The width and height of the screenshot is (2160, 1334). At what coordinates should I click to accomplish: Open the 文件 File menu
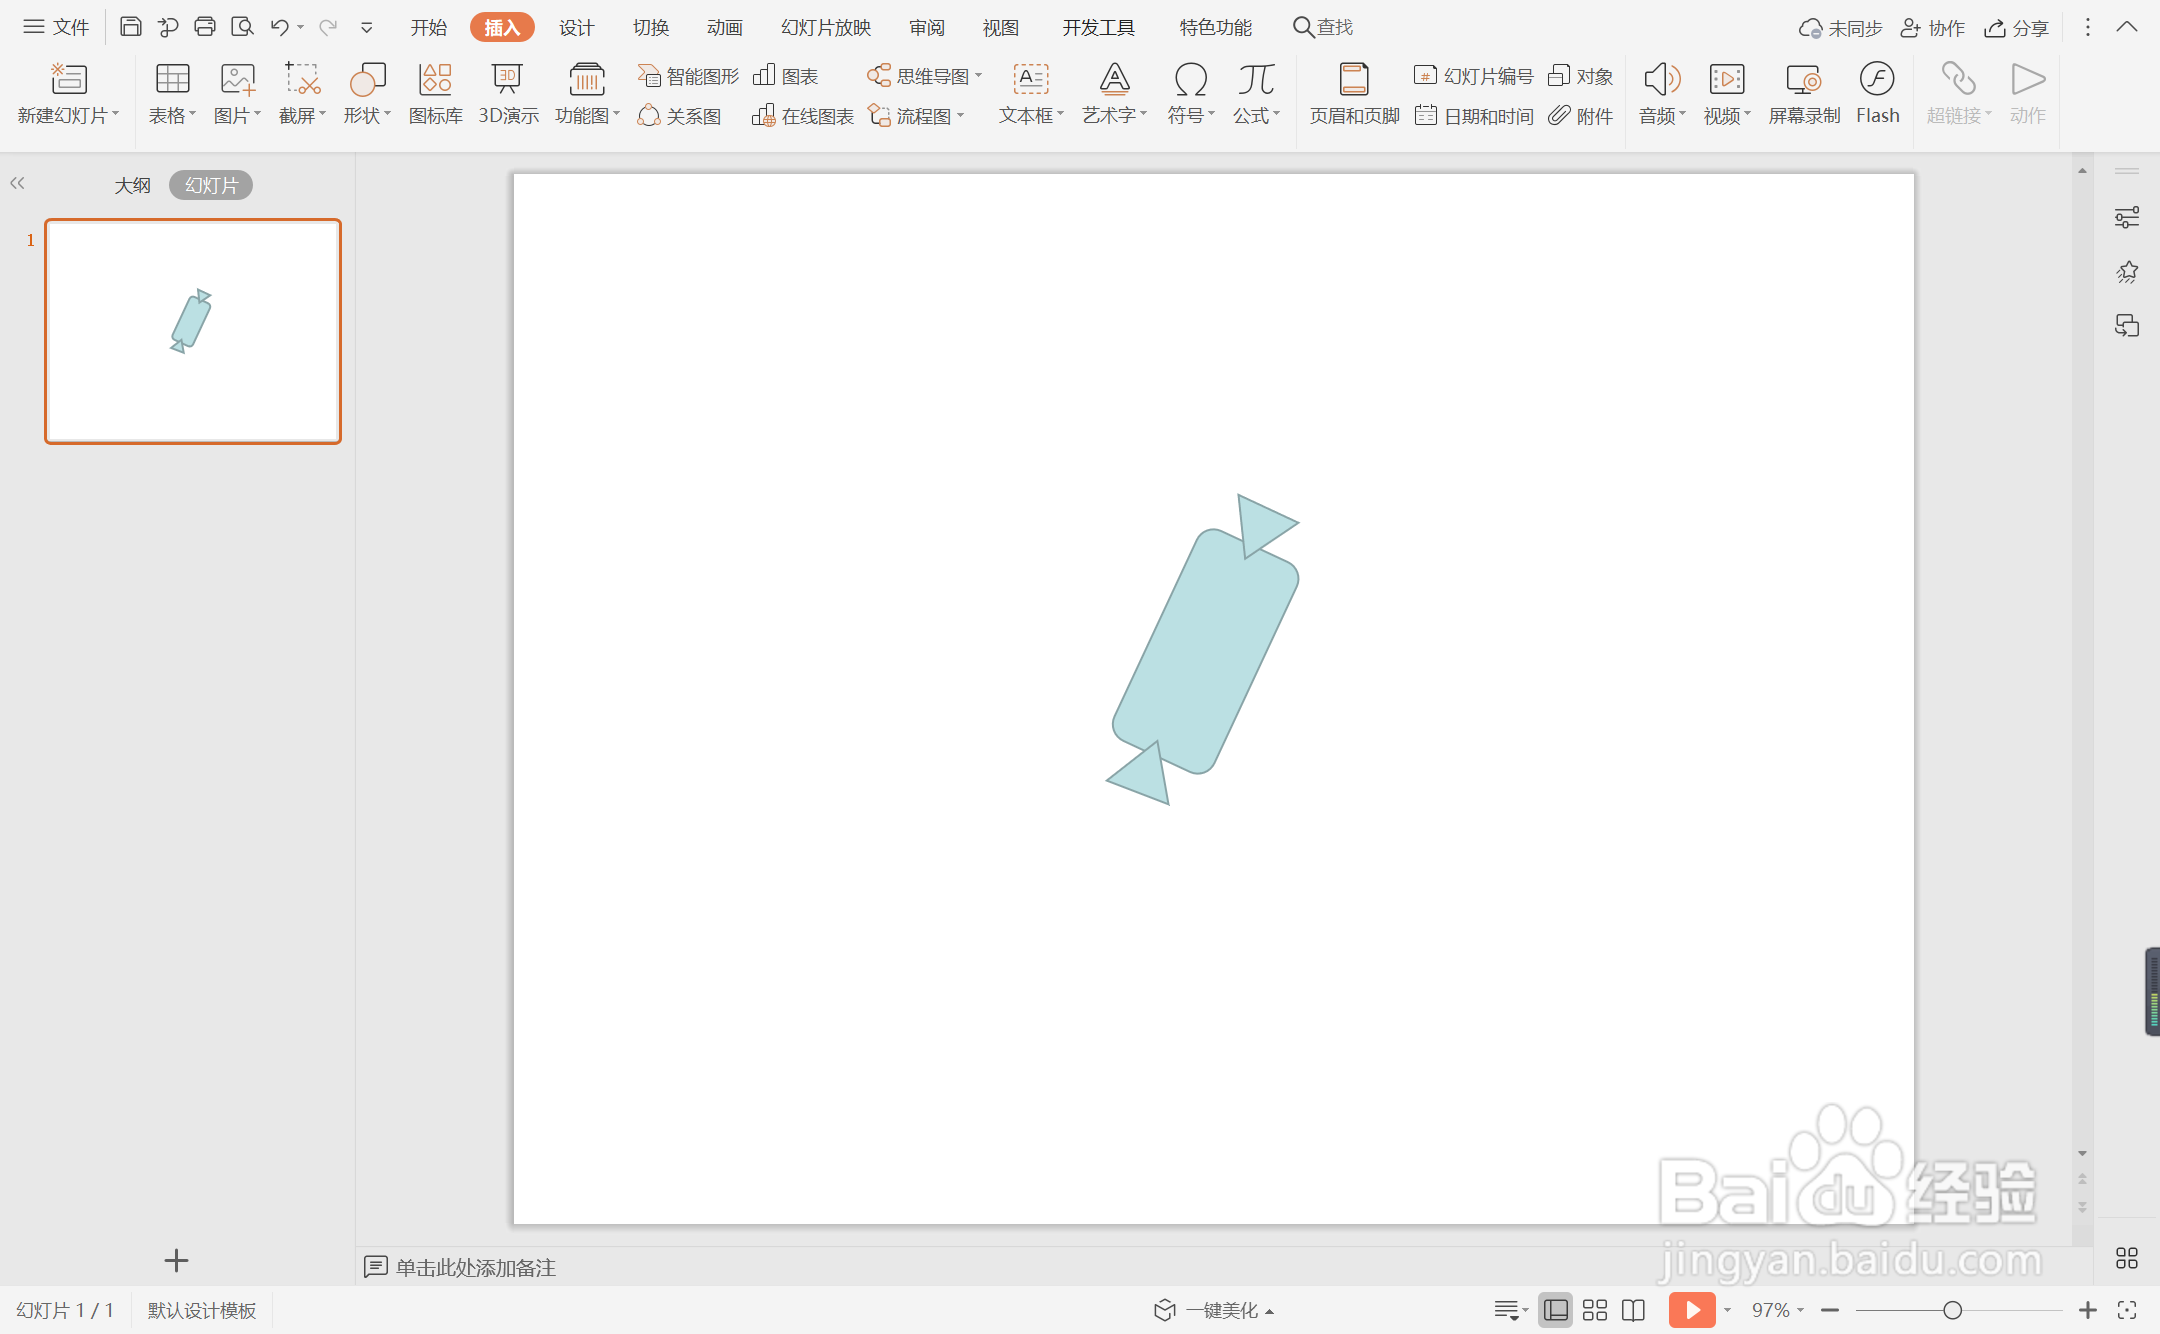click(x=56, y=27)
